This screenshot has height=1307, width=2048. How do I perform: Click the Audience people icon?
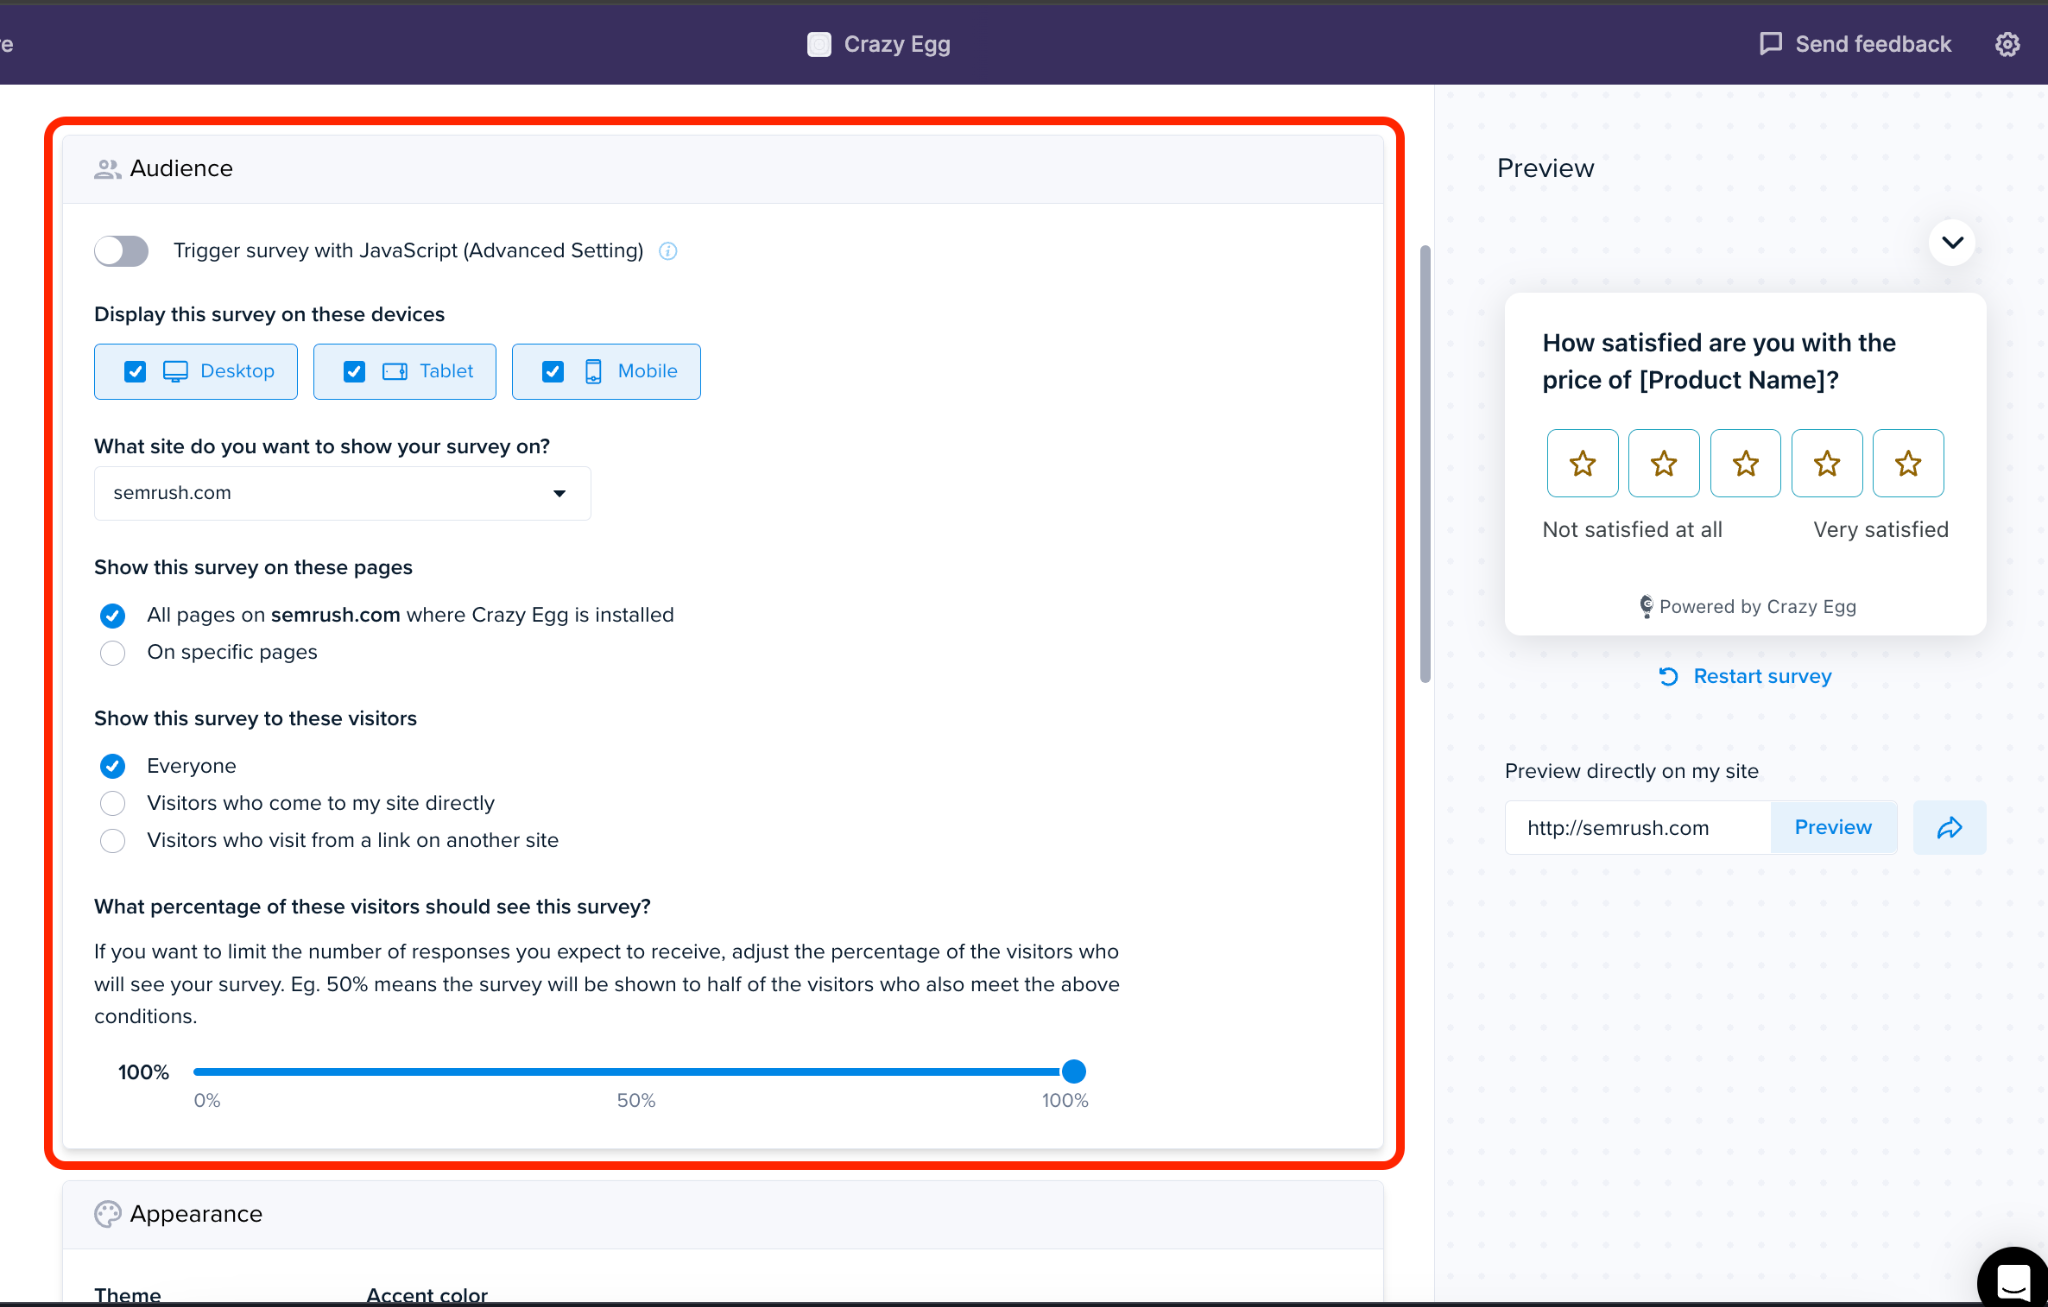(x=107, y=169)
